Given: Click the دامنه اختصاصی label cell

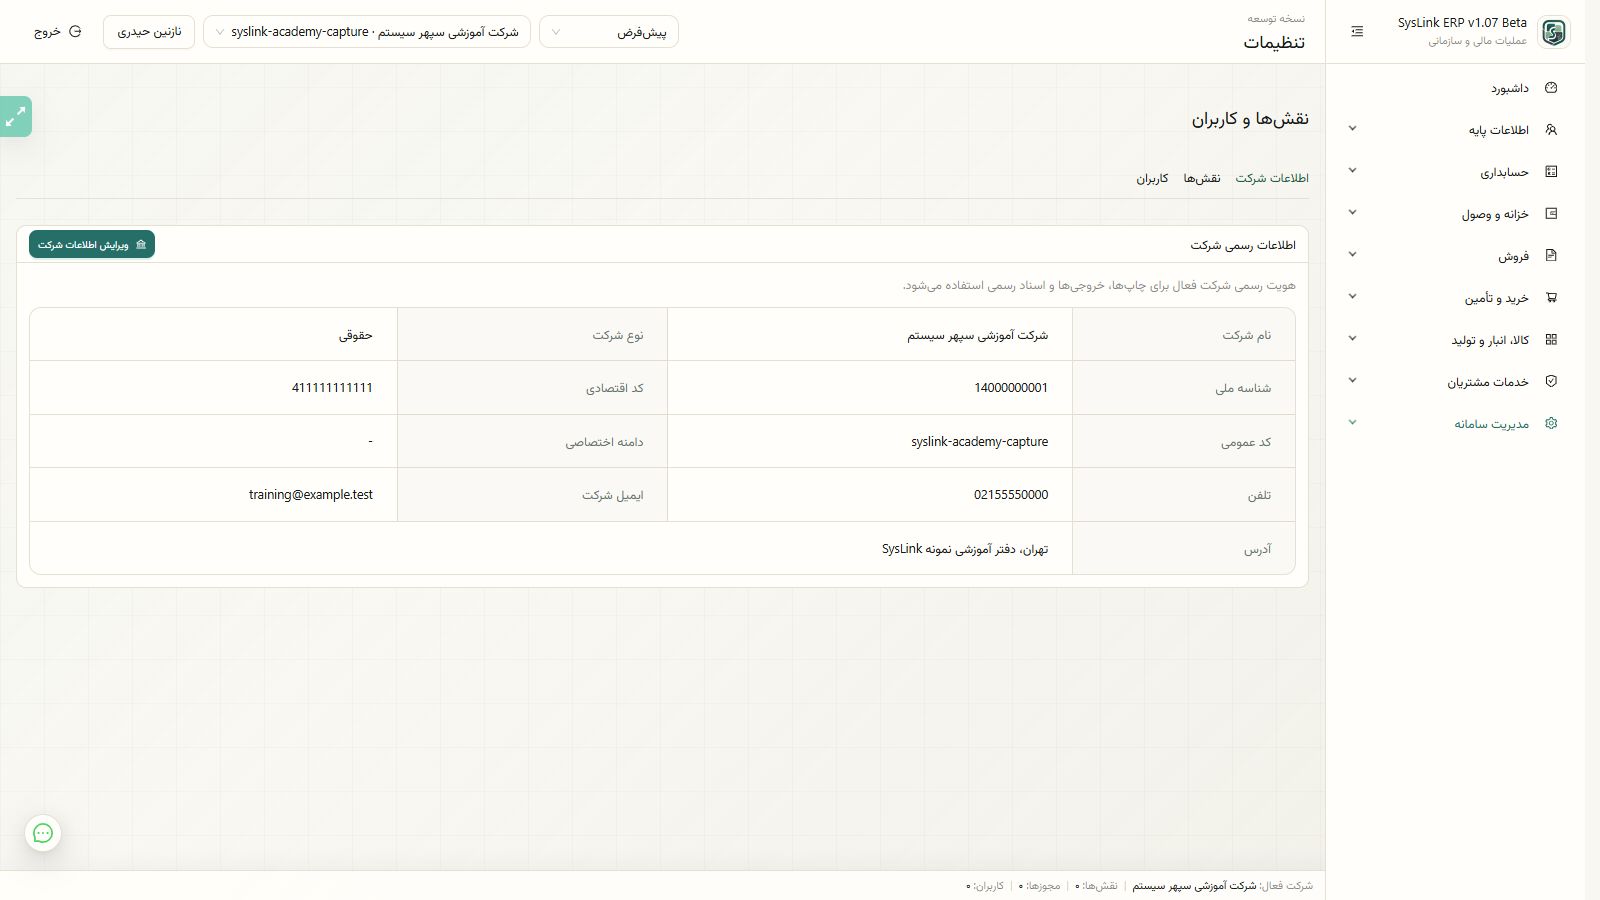Looking at the screenshot, I should (532, 441).
